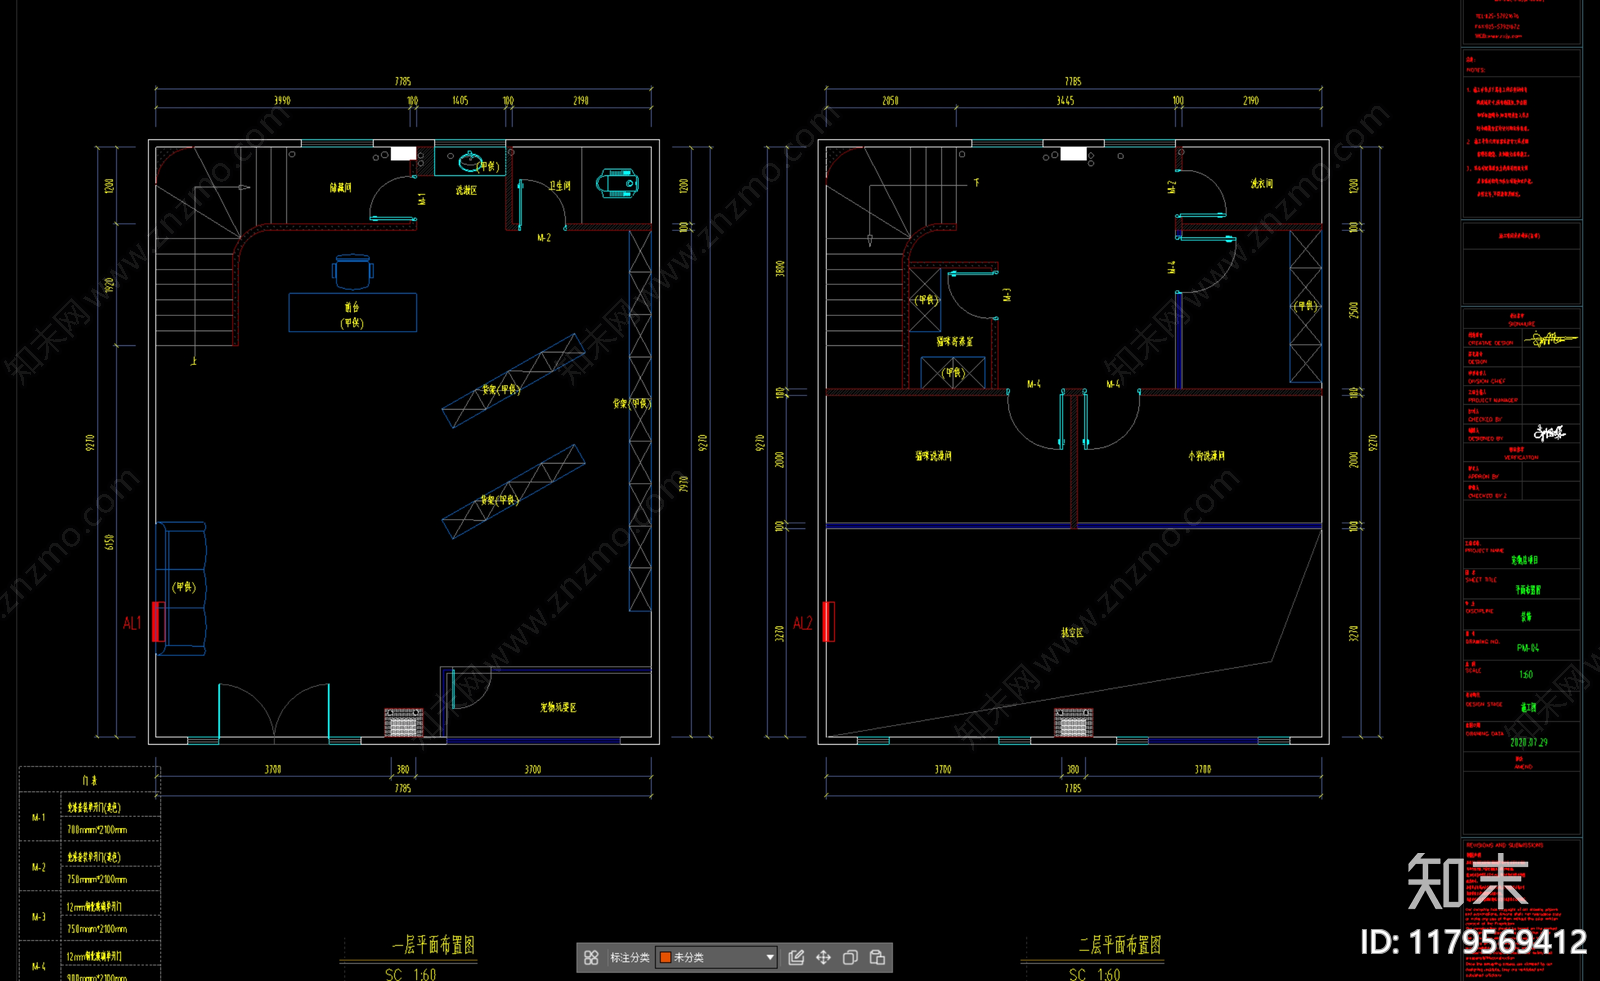The width and height of the screenshot is (1600, 981).
Task: Click the 2950 dimension above the second-floor plan
Action: [890, 101]
